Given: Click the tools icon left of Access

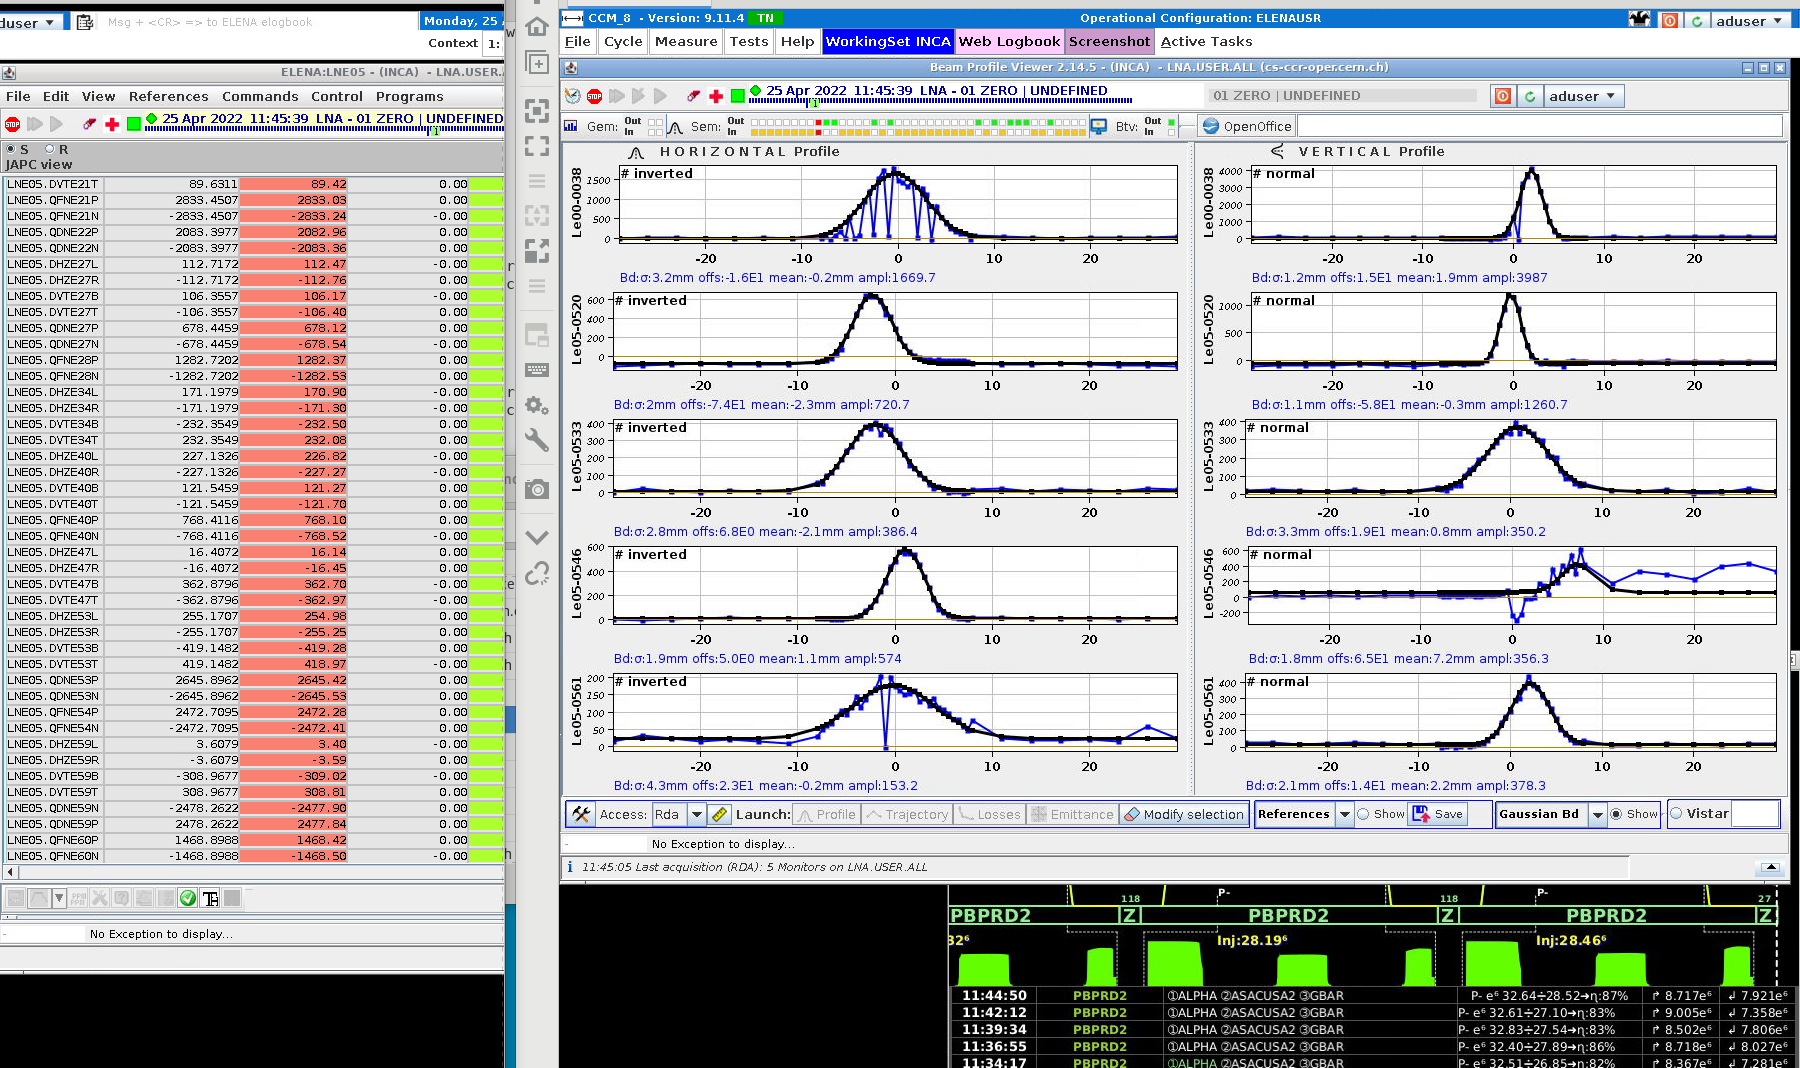Looking at the screenshot, I should coord(581,814).
